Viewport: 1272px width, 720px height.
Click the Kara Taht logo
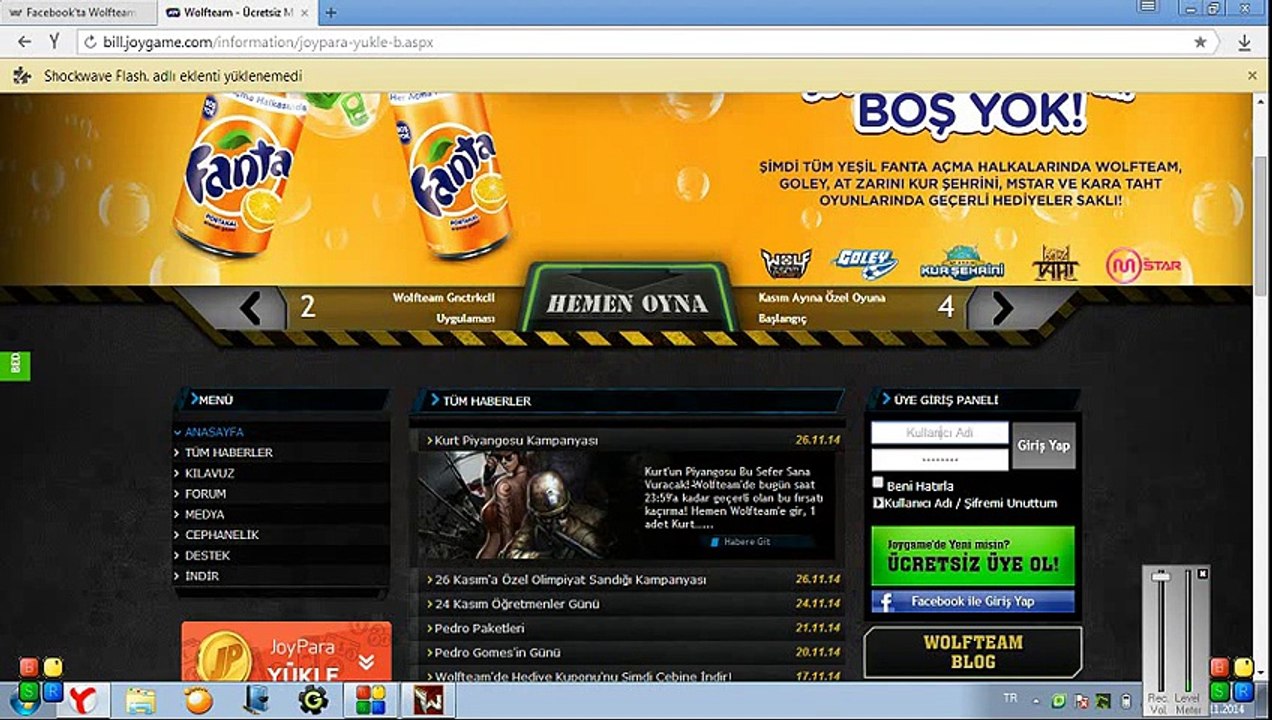click(x=1055, y=263)
